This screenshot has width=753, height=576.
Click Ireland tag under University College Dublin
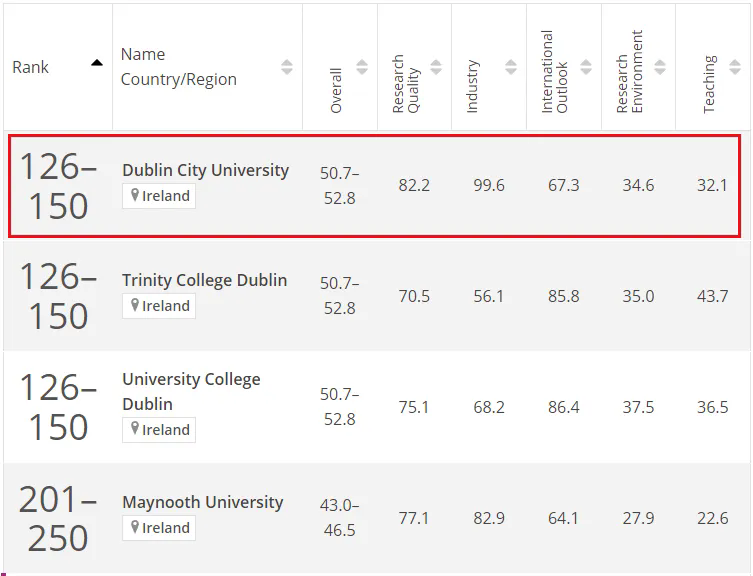(159, 430)
